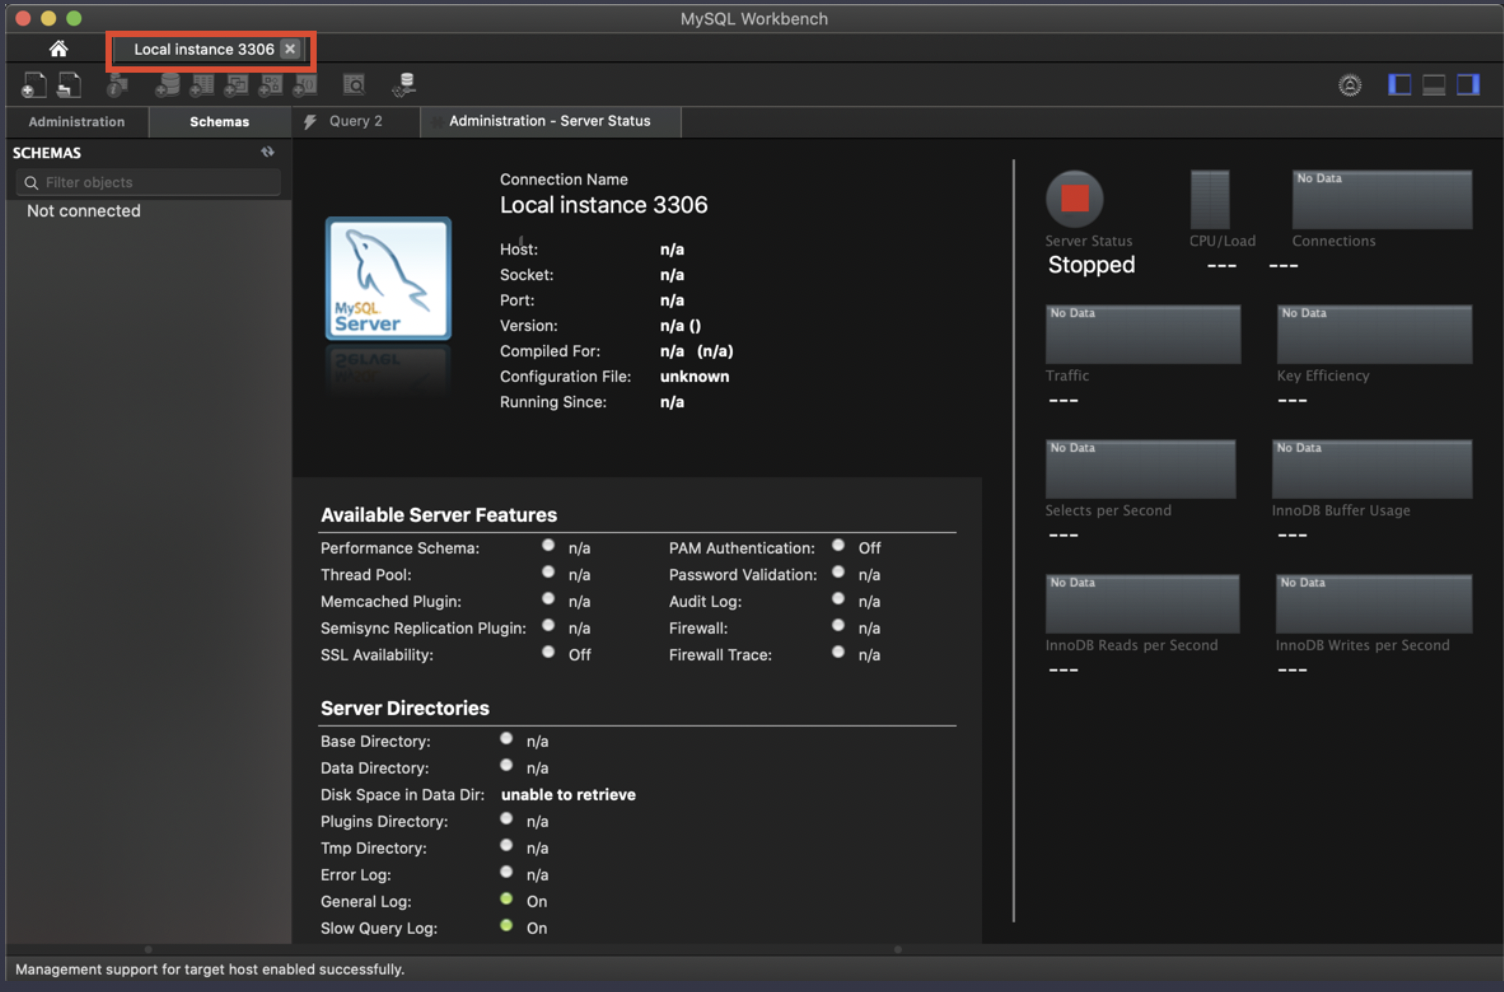This screenshot has height=992, width=1504.
Task: Click the PAM Authentication status indicator
Action: click(838, 545)
